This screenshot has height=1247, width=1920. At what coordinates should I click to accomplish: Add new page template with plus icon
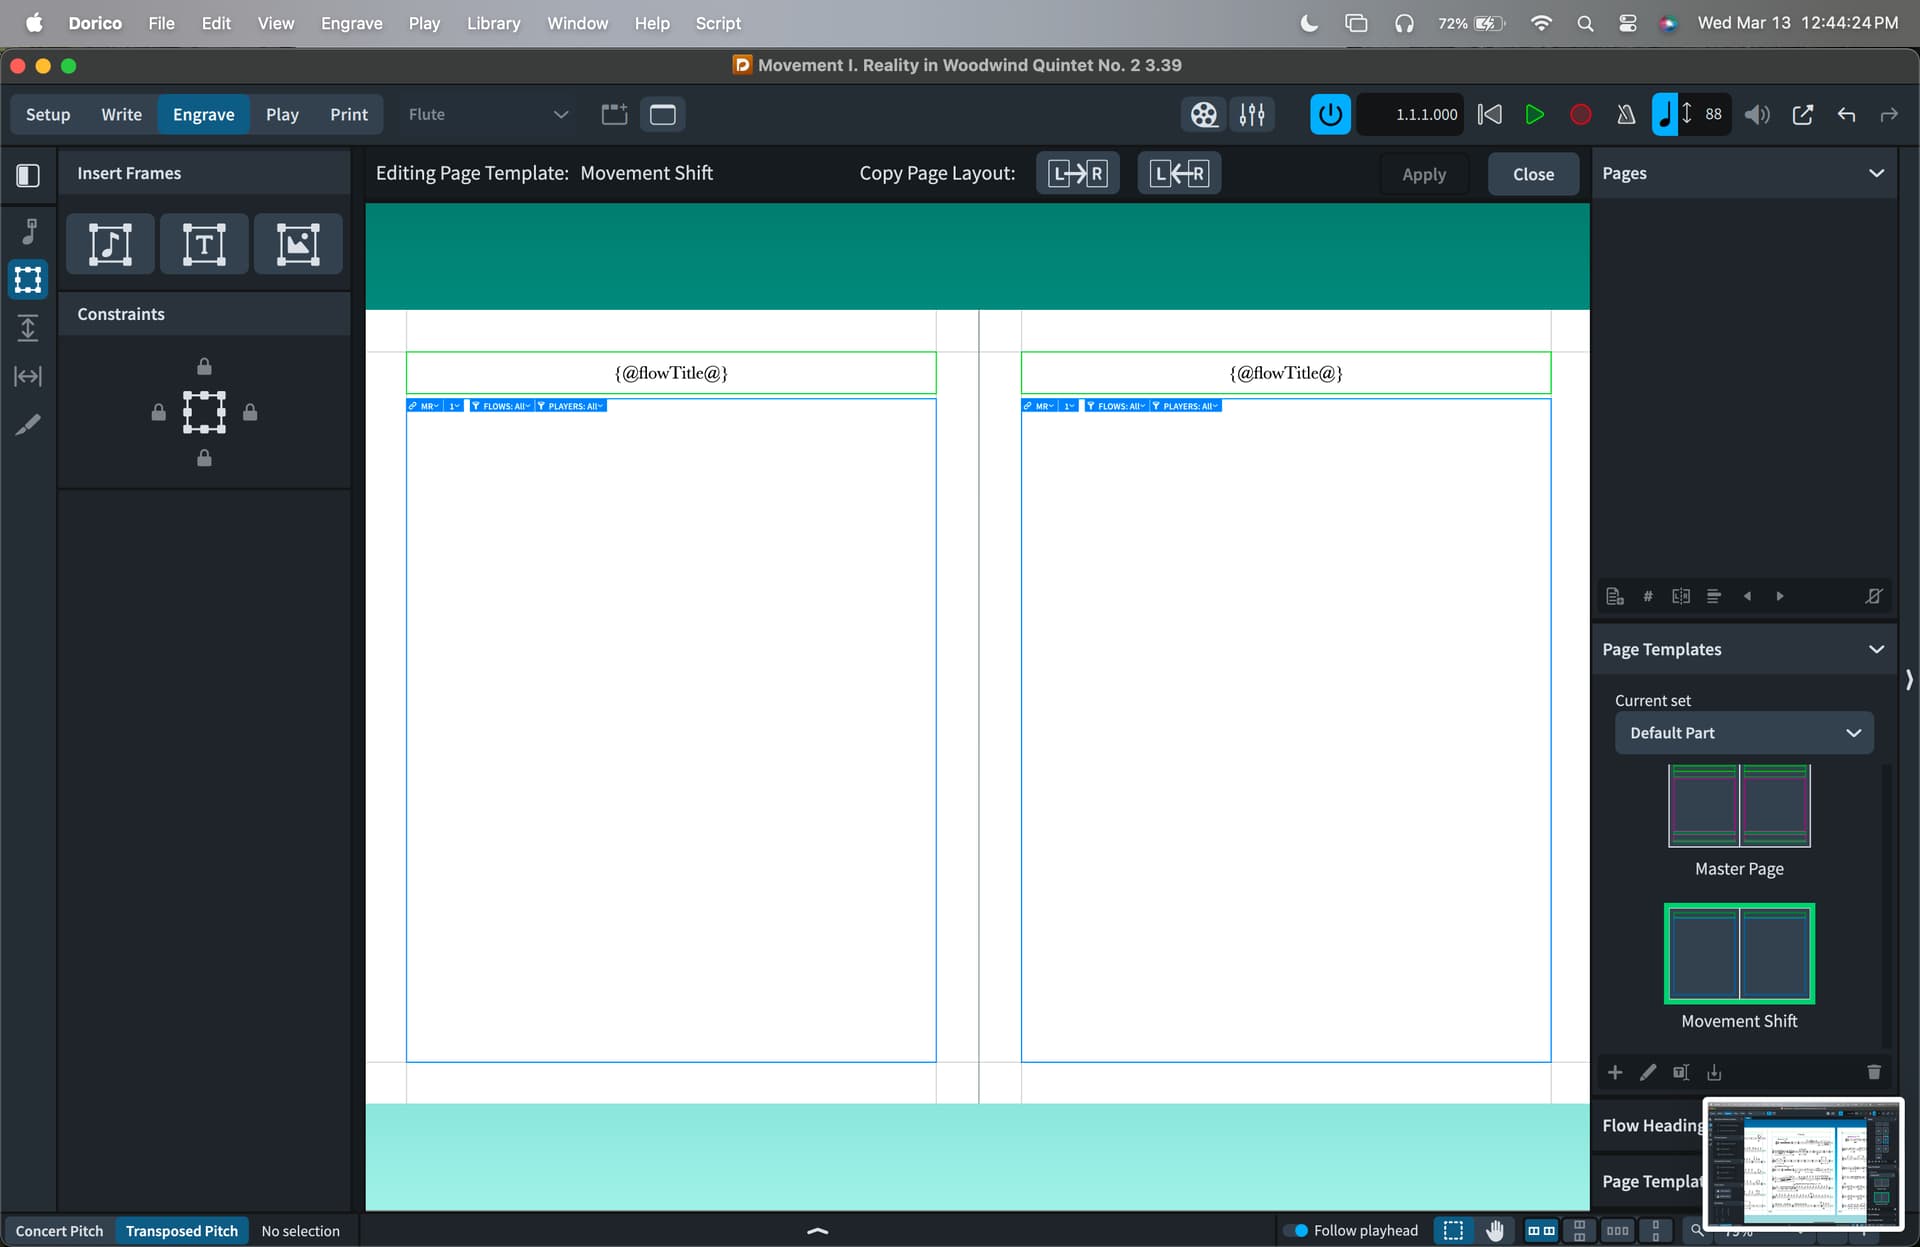coord(1615,1072)
